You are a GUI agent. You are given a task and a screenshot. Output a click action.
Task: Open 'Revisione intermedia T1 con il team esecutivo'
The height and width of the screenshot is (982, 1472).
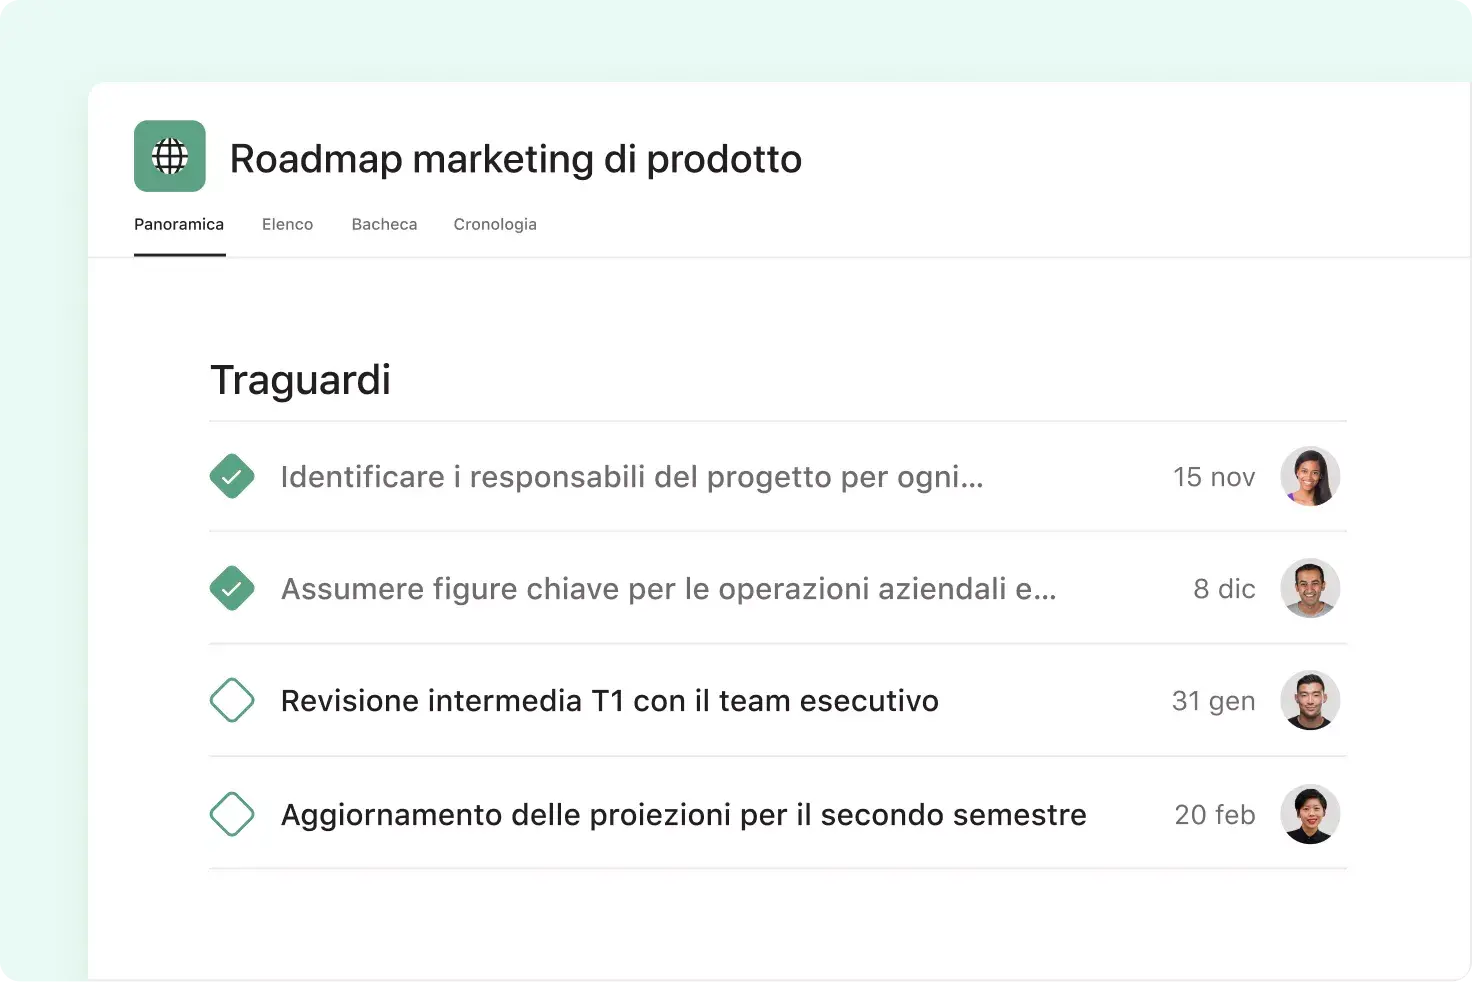pos(609,700)
